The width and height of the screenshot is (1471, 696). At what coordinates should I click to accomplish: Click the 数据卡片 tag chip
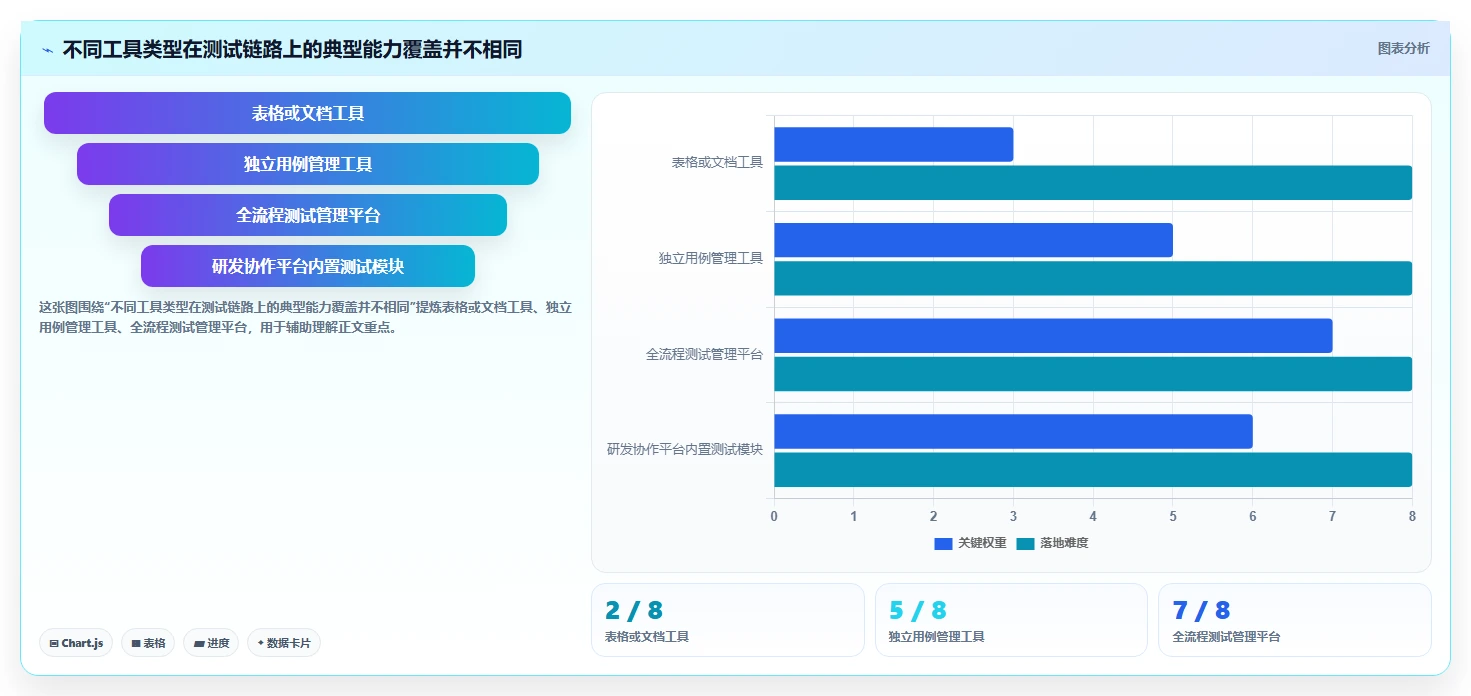point(284,643)
